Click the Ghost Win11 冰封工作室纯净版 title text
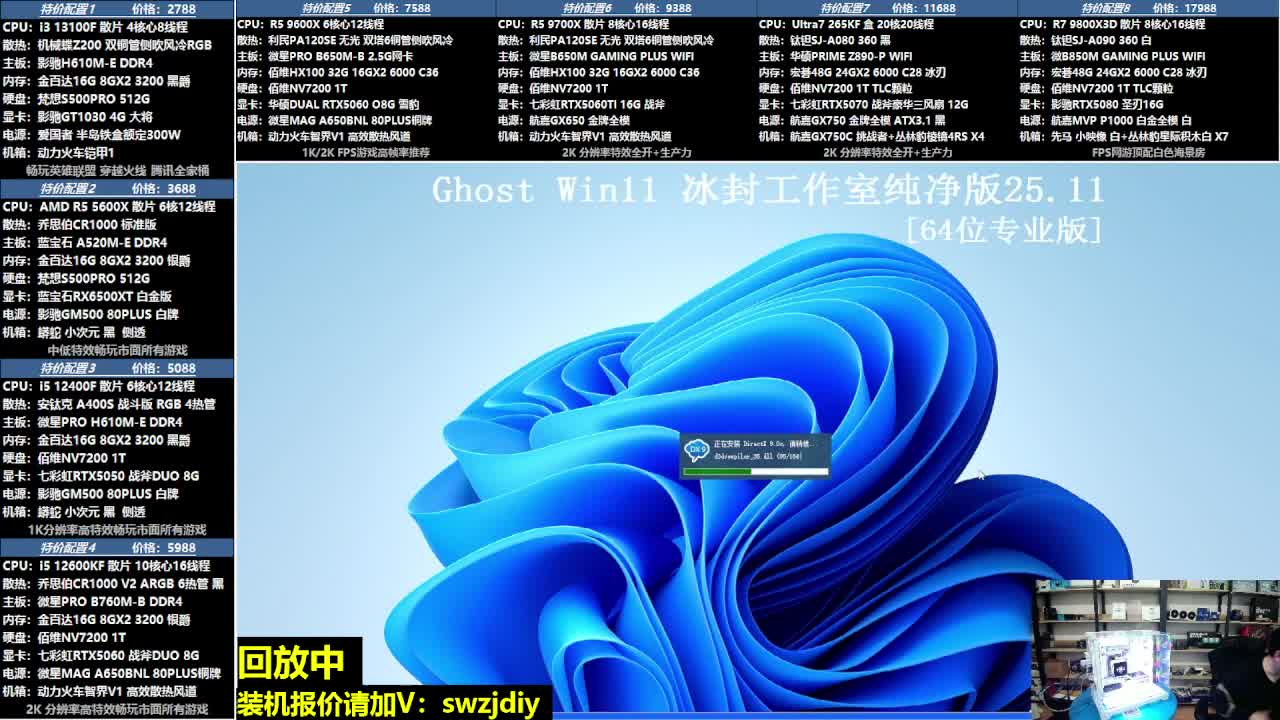Viewport: 1280px width, 720px height. click(x=767, y=190)
